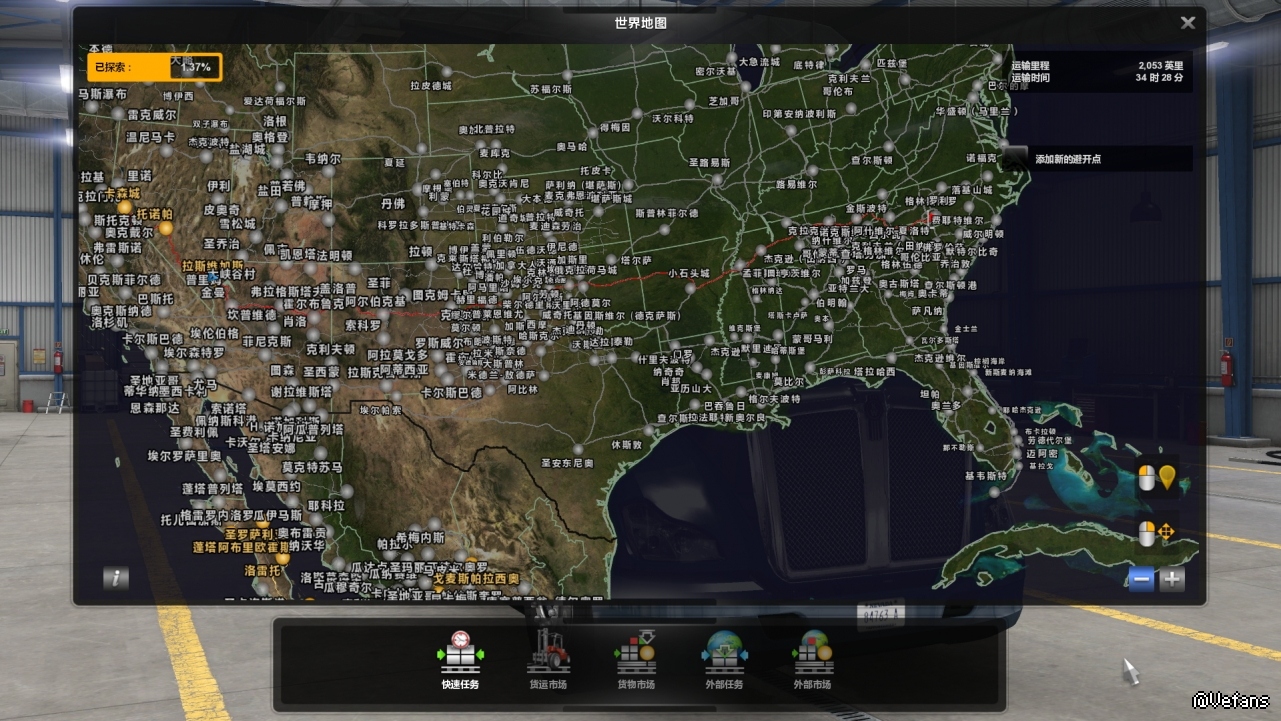Open the 快速任务 quick job icon
Viewport: 1281px width, 721px height.
460,652
